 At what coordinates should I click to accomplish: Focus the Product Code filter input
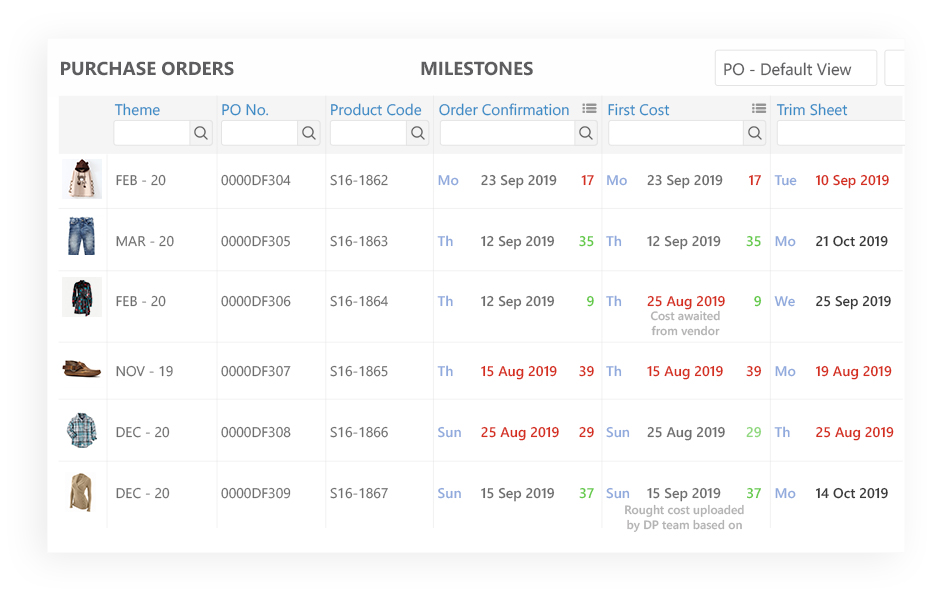368,133
